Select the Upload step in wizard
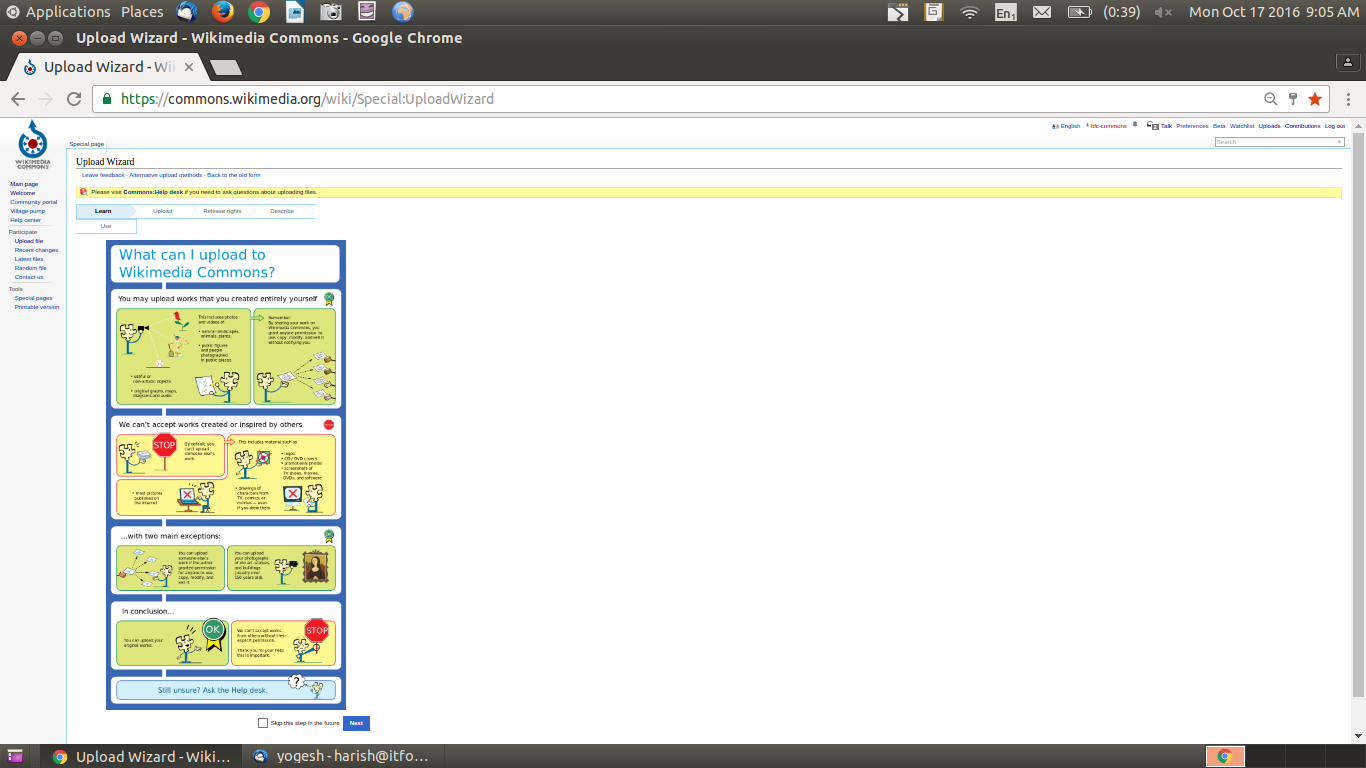This screenshot has width=1366, height=768. 163,211
